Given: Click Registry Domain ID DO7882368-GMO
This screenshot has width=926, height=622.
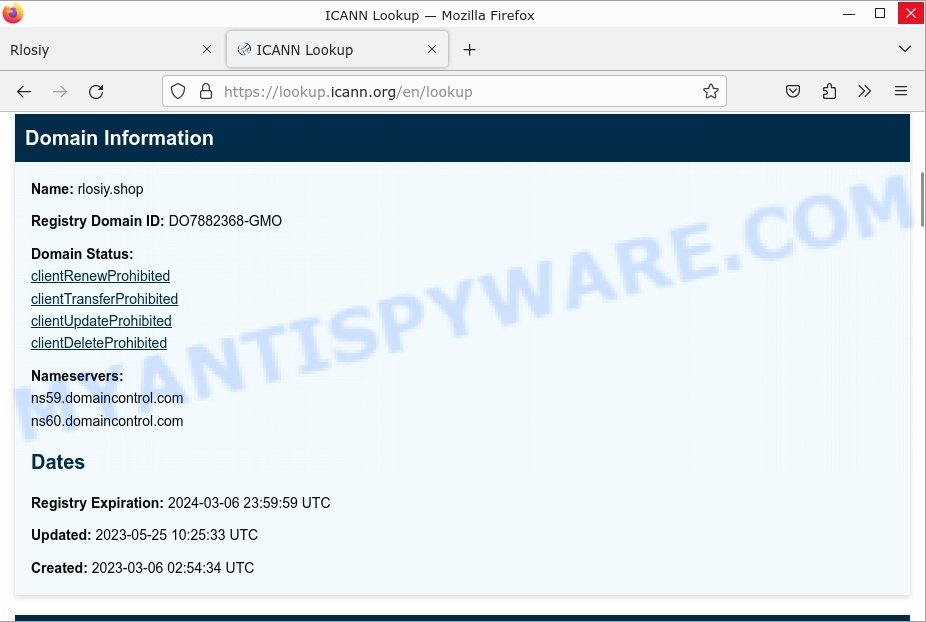Looking at the screenshot, I should point(225,221).
